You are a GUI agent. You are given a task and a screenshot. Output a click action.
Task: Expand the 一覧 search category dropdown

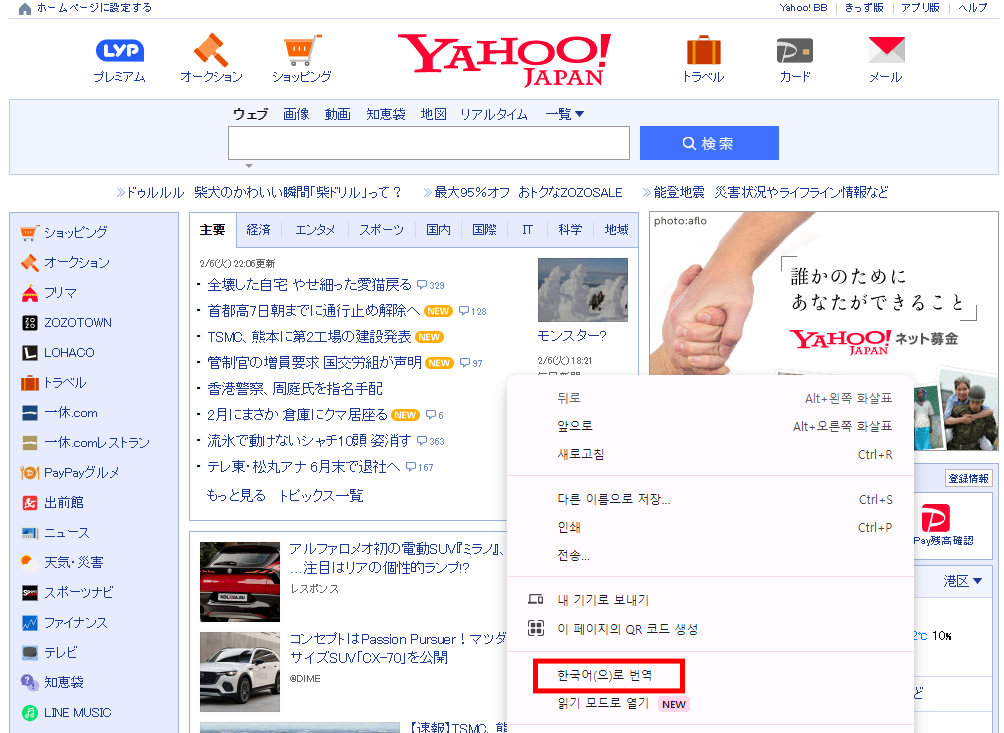pos(565,114)
